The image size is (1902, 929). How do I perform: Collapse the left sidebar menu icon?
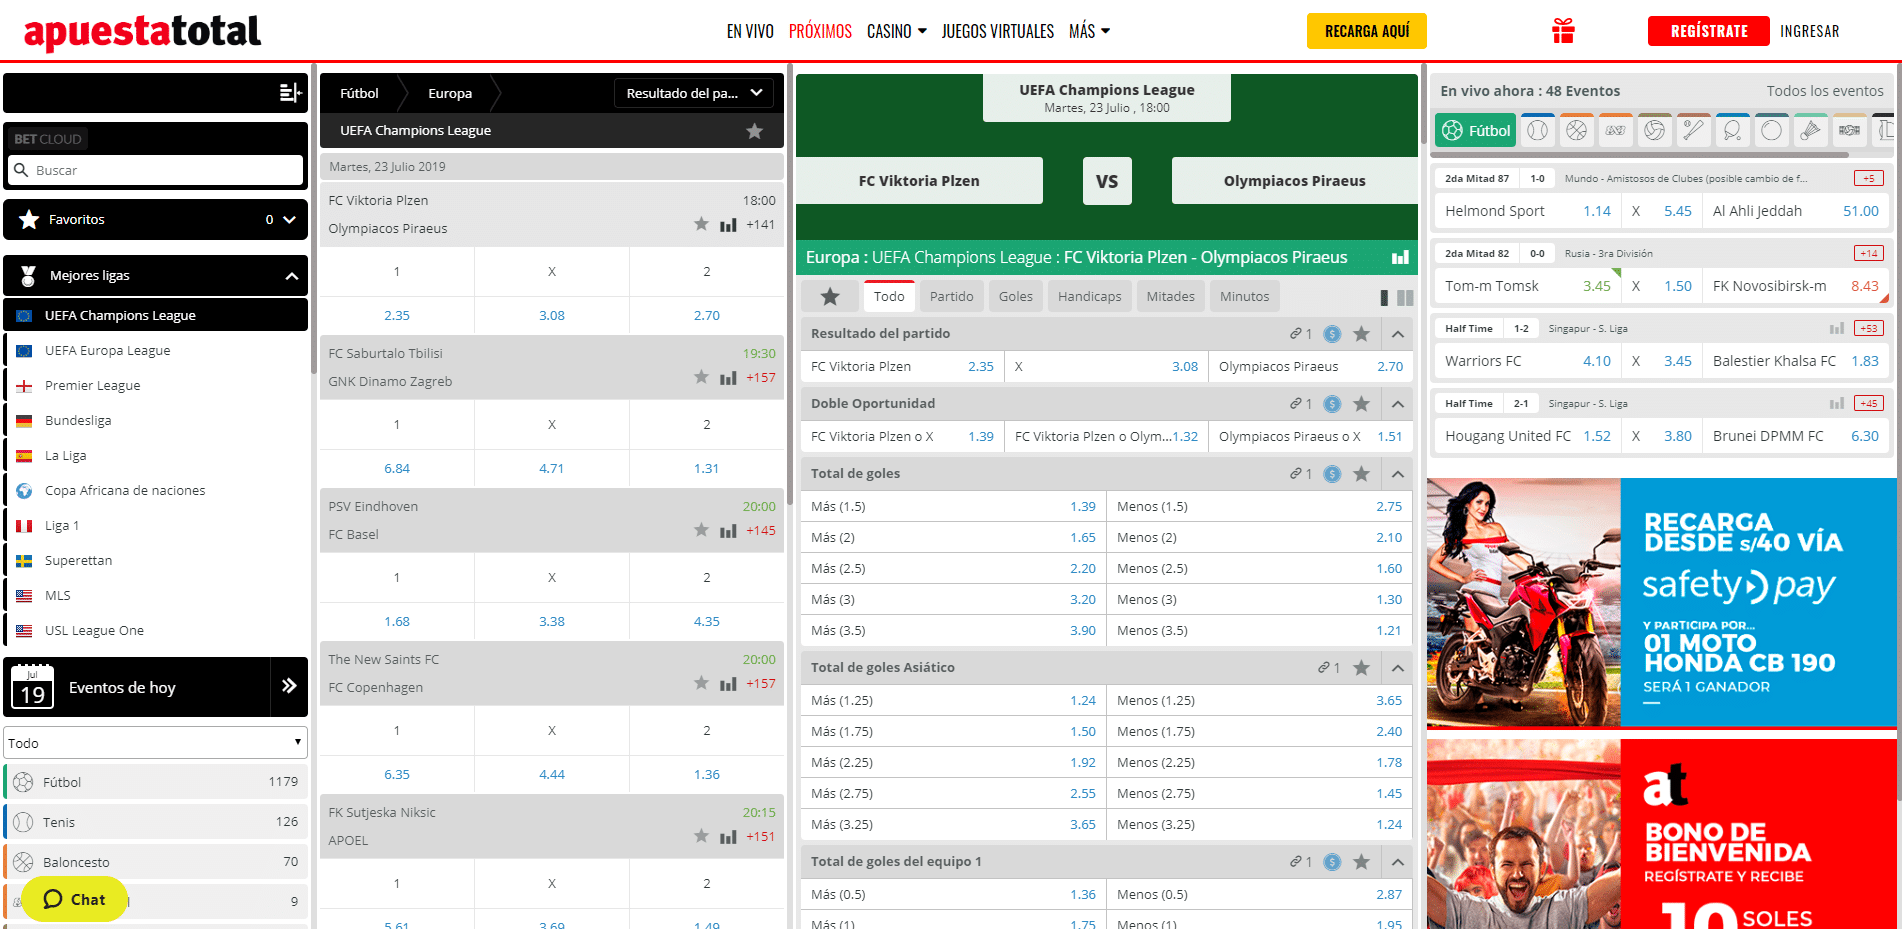coord(290,93)
